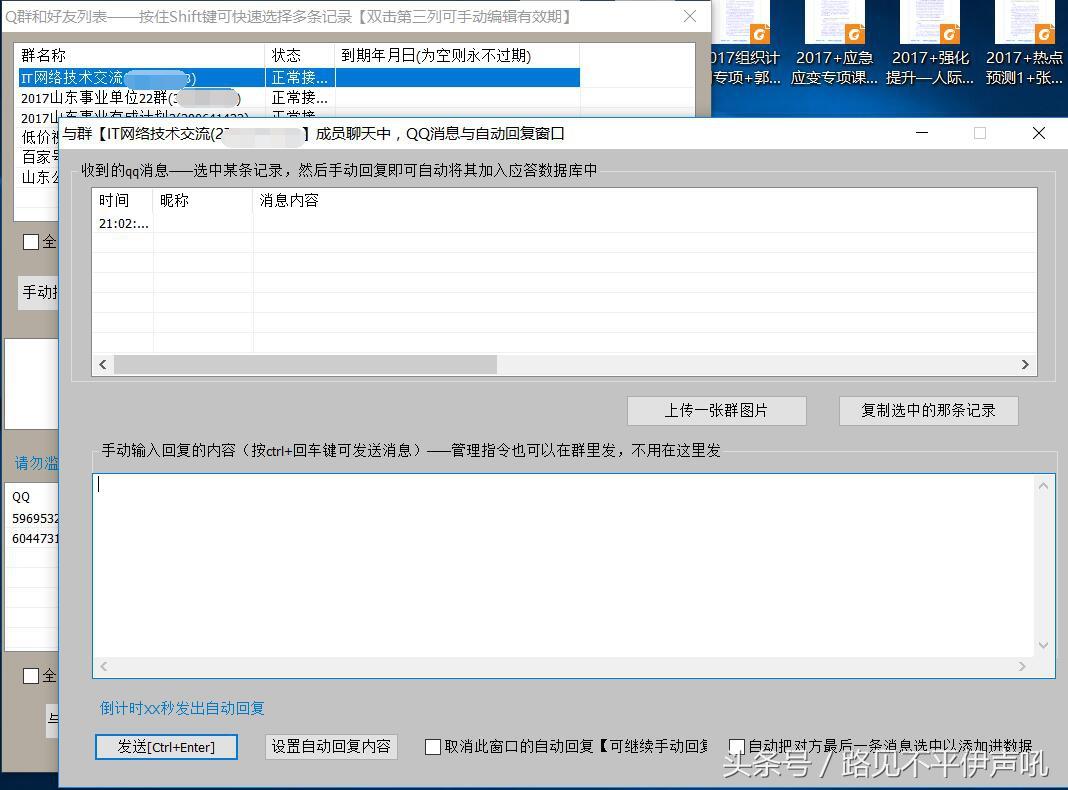Click reply box scroll up arrow
Viewport: 1068px width, 790px height.
point(1043,486)
